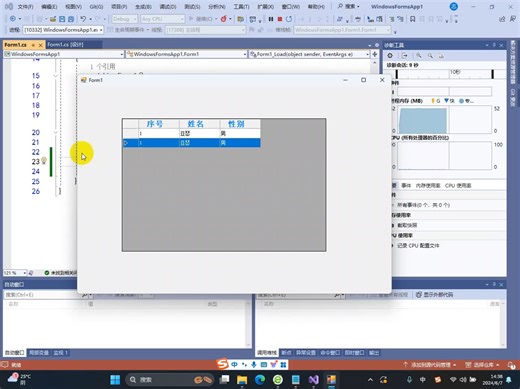Open the stack frame dropdown
The height and width of the screenshot is (389, 520).
pyautogui.click(x=342, y=30)
